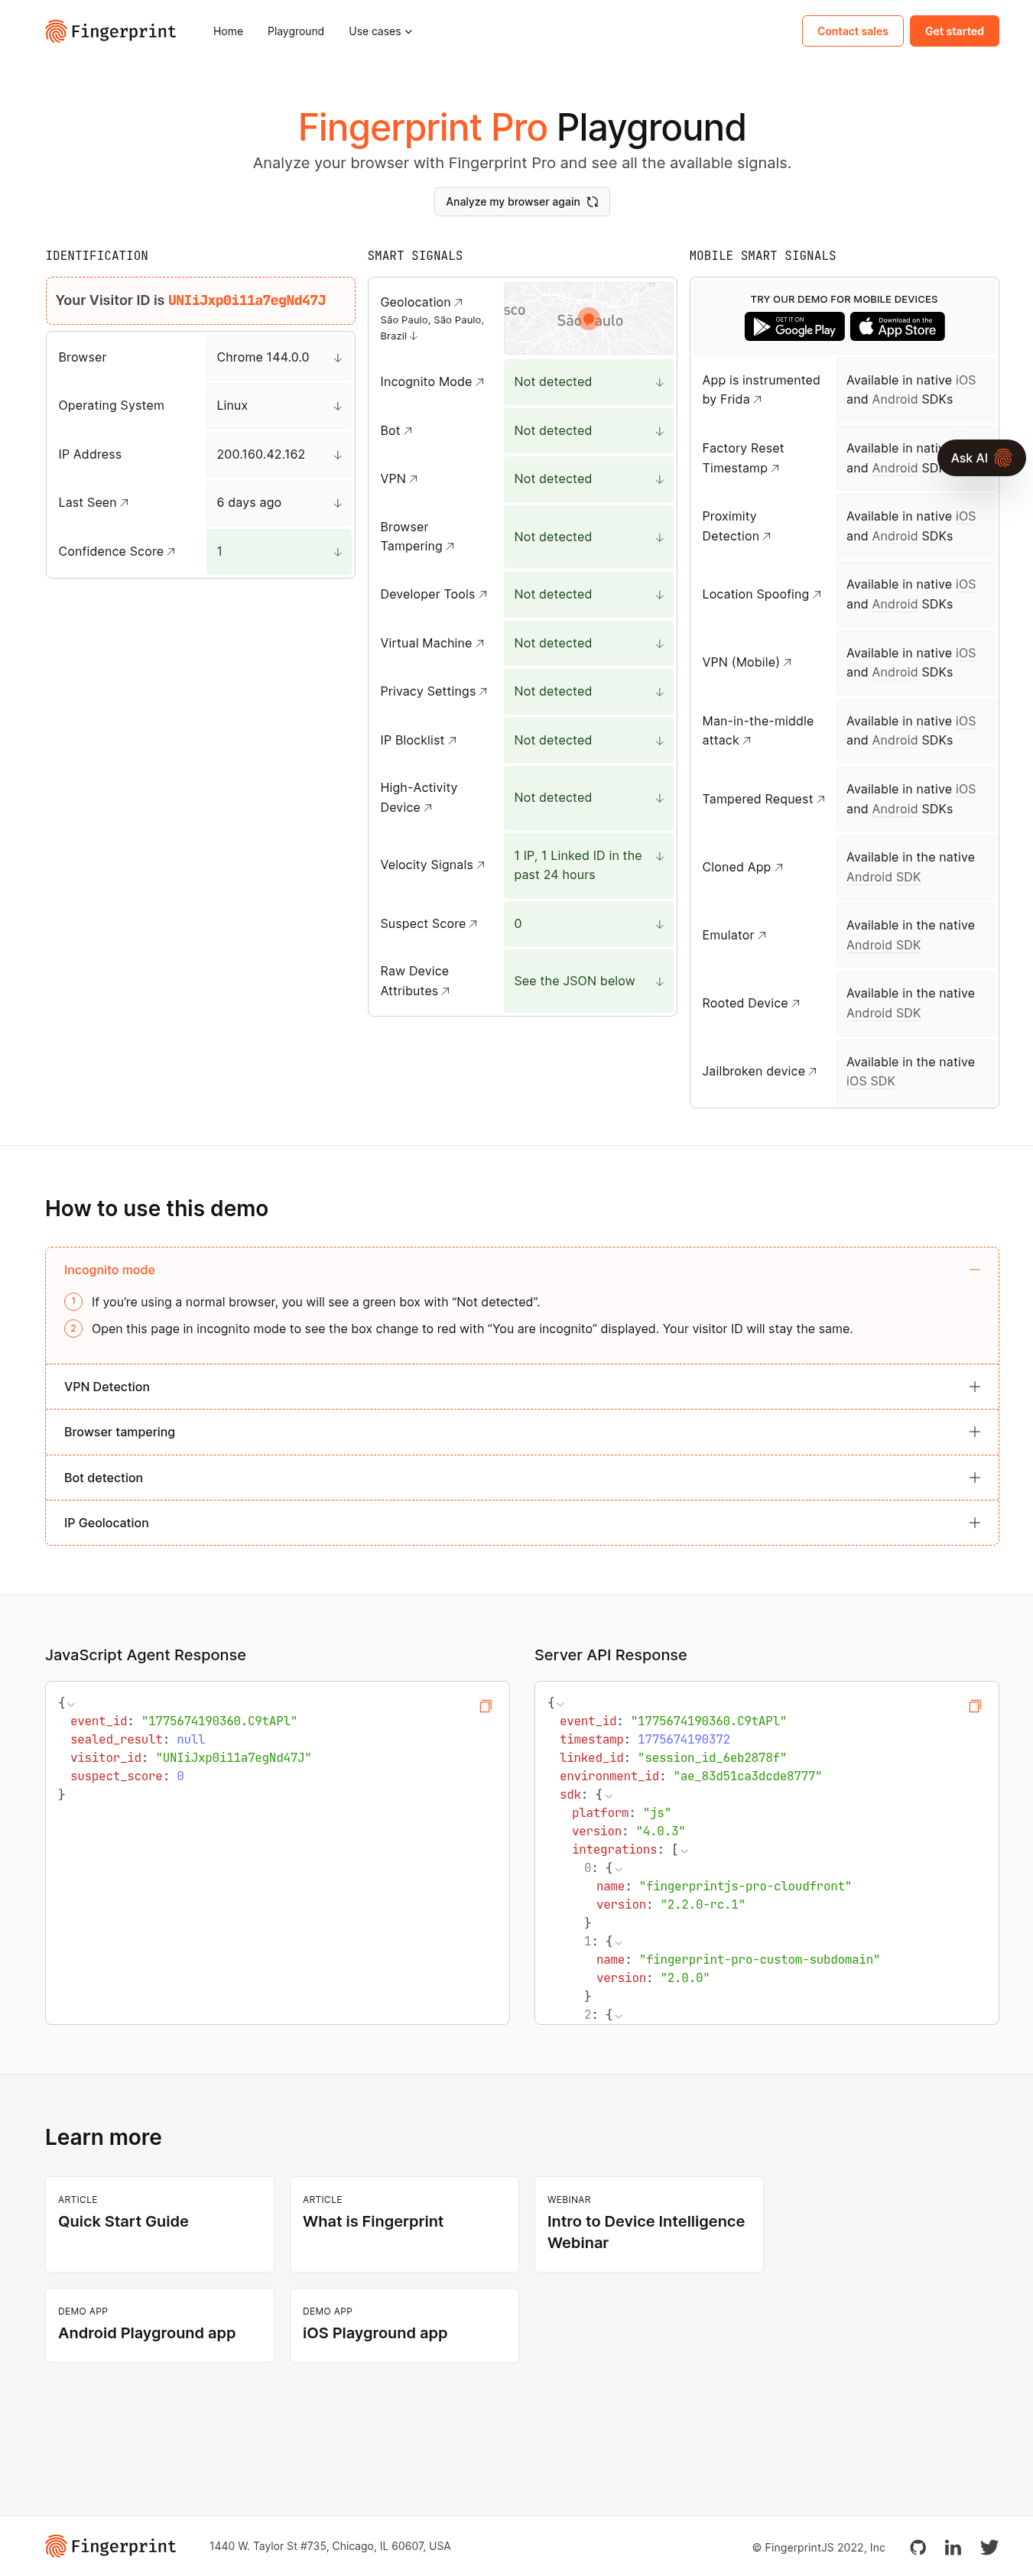The image size is (1033, 2576).
Task: Open the Ask AI chat widget
Action: point(980,458)
